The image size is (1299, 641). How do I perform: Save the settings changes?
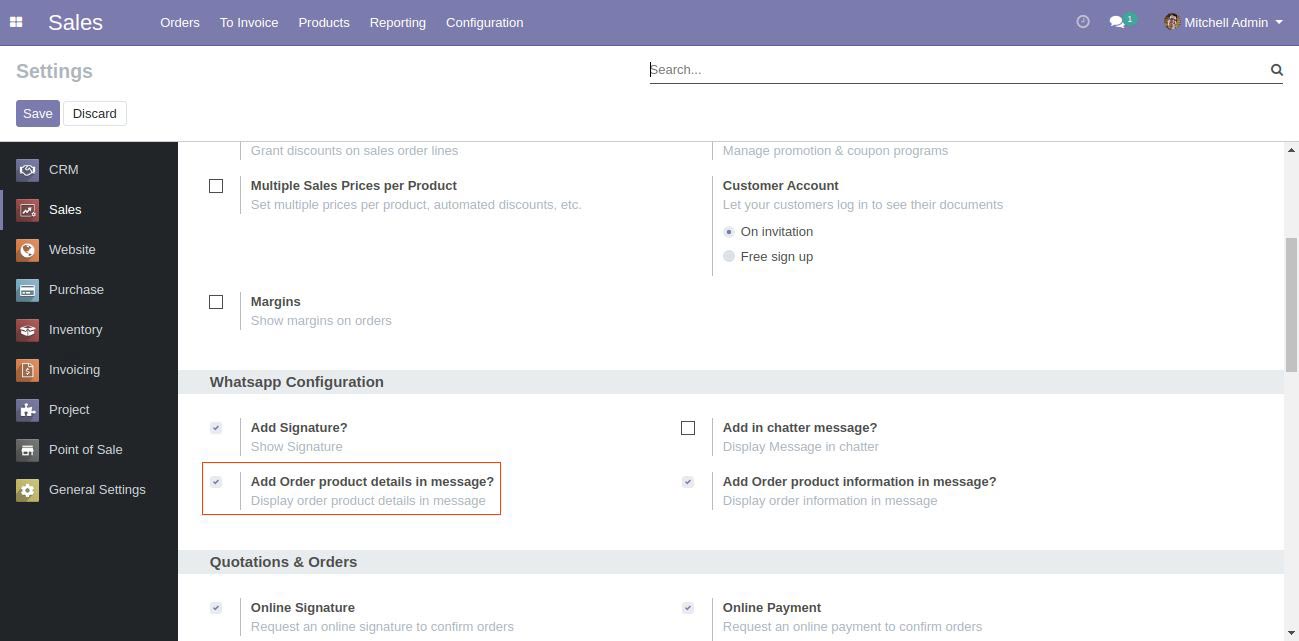pos(38,114)
